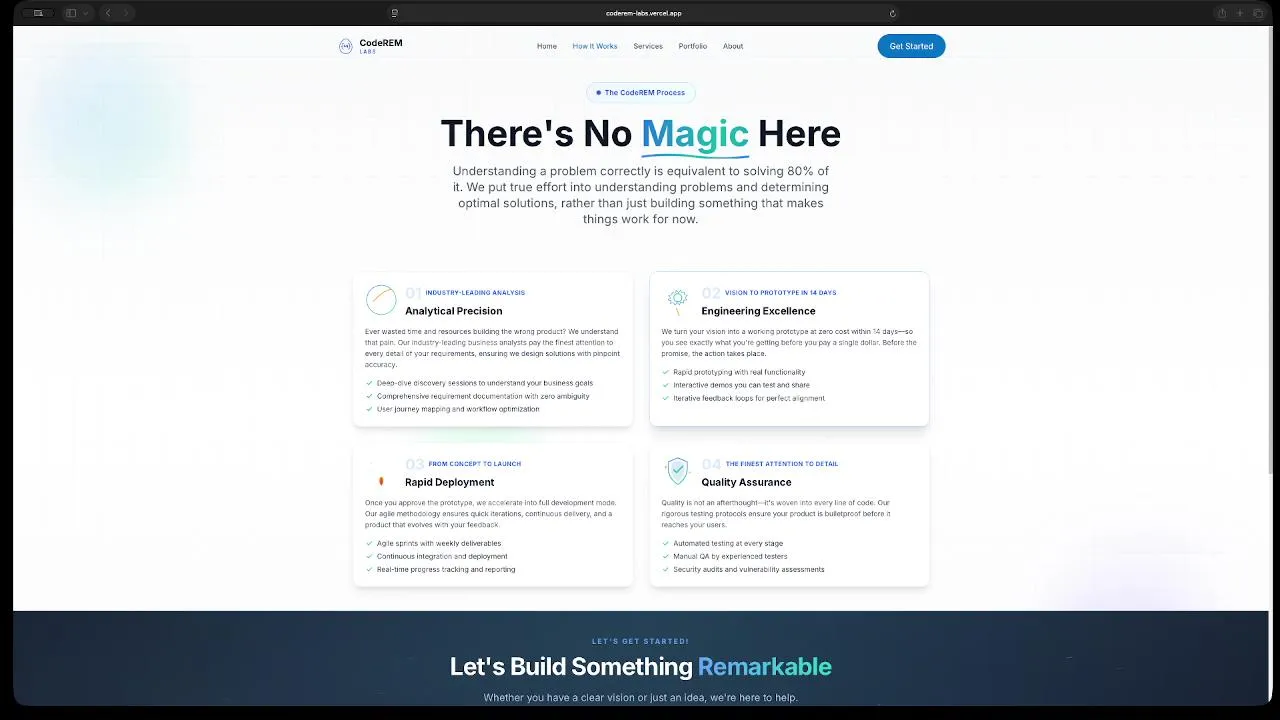Click 'Real-time progress tracking and reporting' text
This screenshot has width=1280, height=720.
tap(446, 569)
